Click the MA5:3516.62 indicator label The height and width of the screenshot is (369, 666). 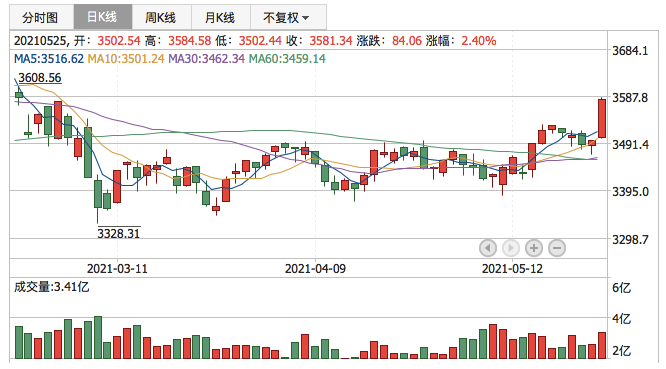49,59
